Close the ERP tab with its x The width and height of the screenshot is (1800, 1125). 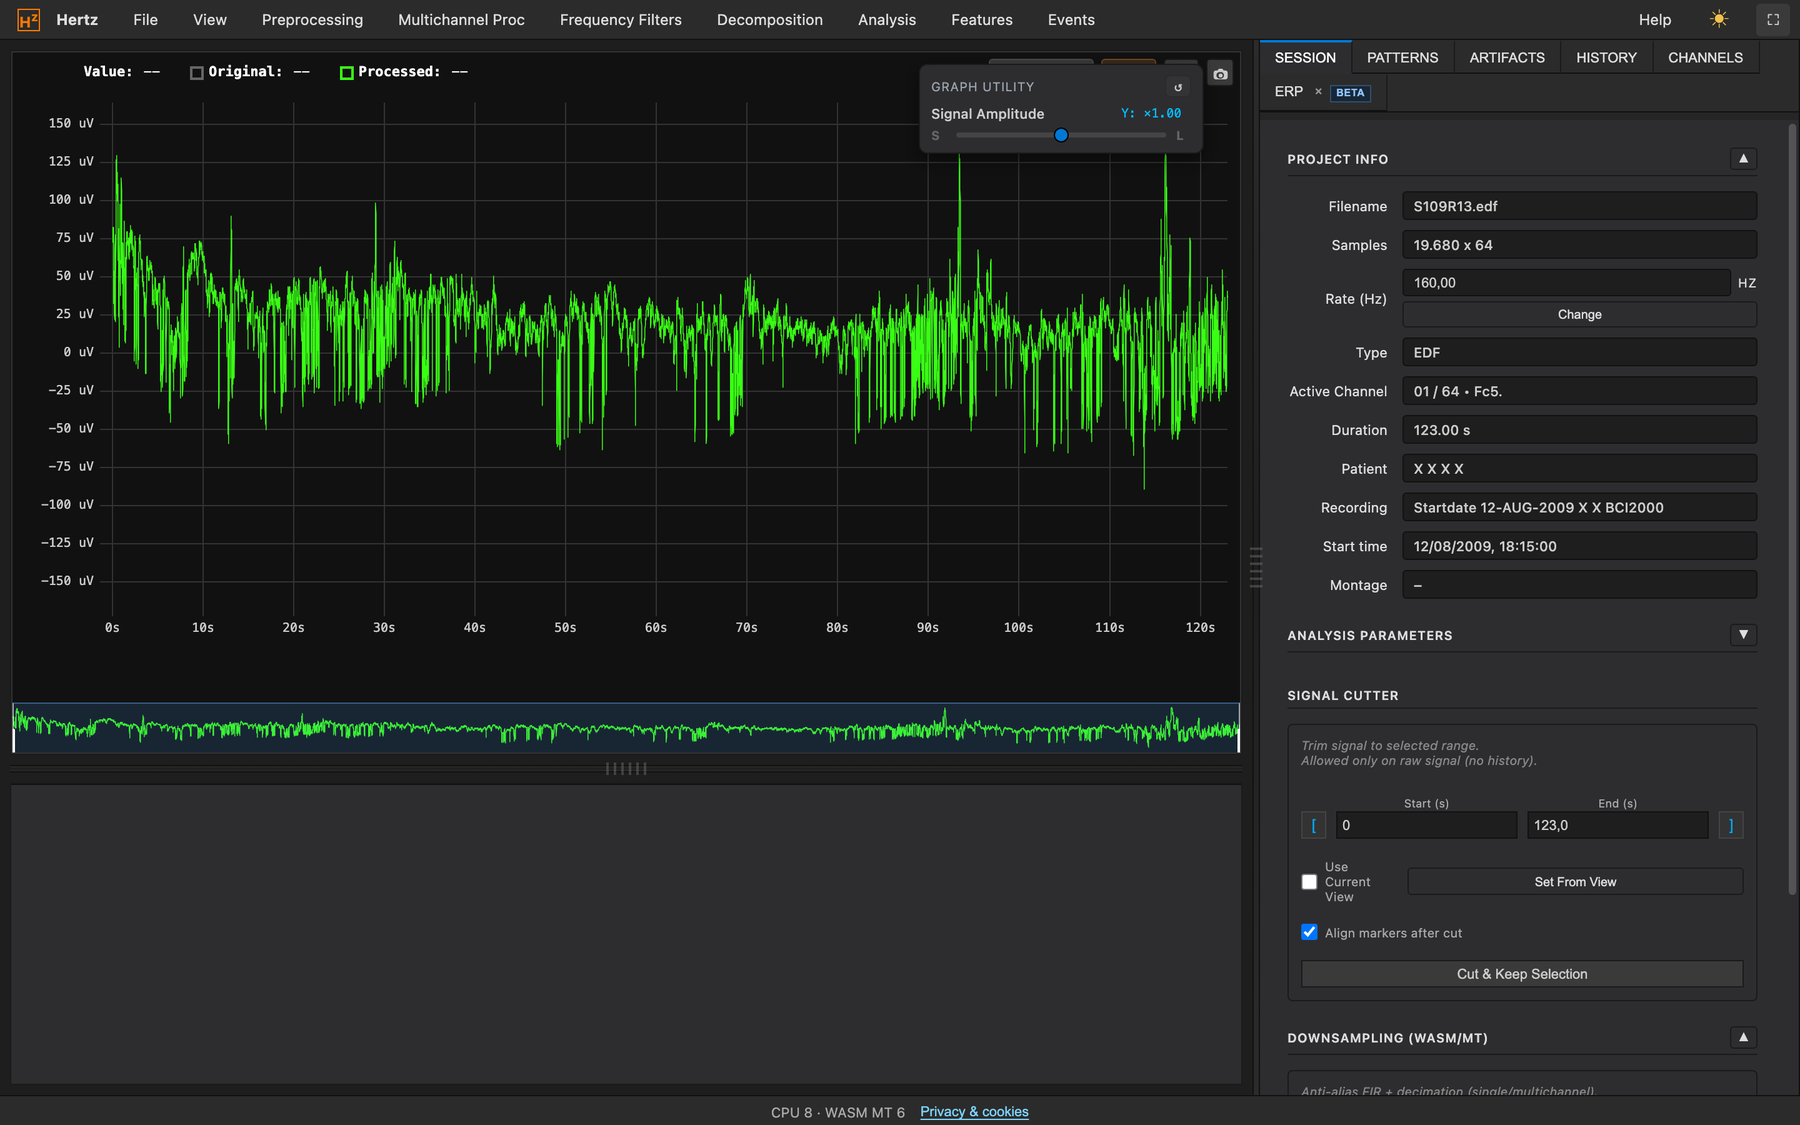[1318, 92]
